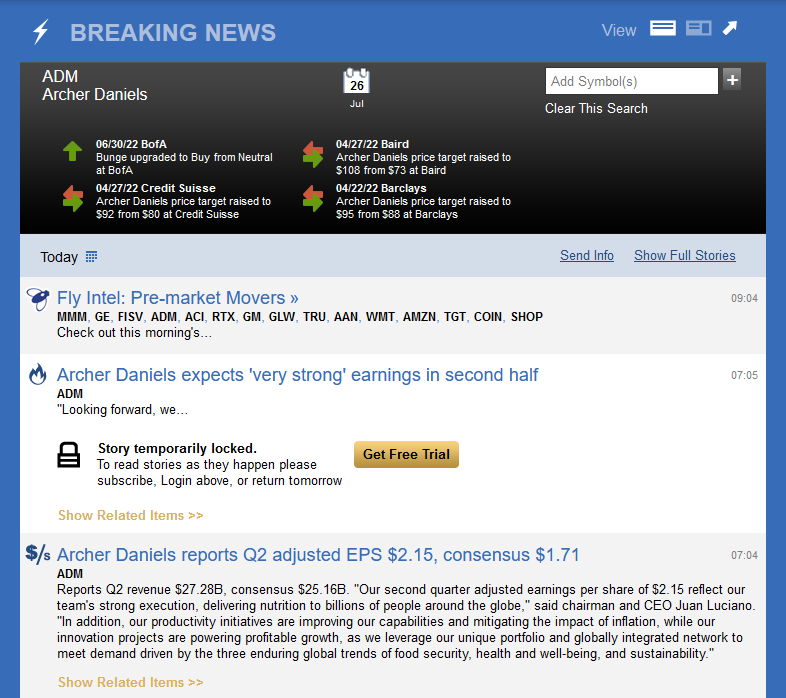Click the green up arrow beside BofA upgrade
The width and height of the screenshot is (786, 698).
point(73,151)
